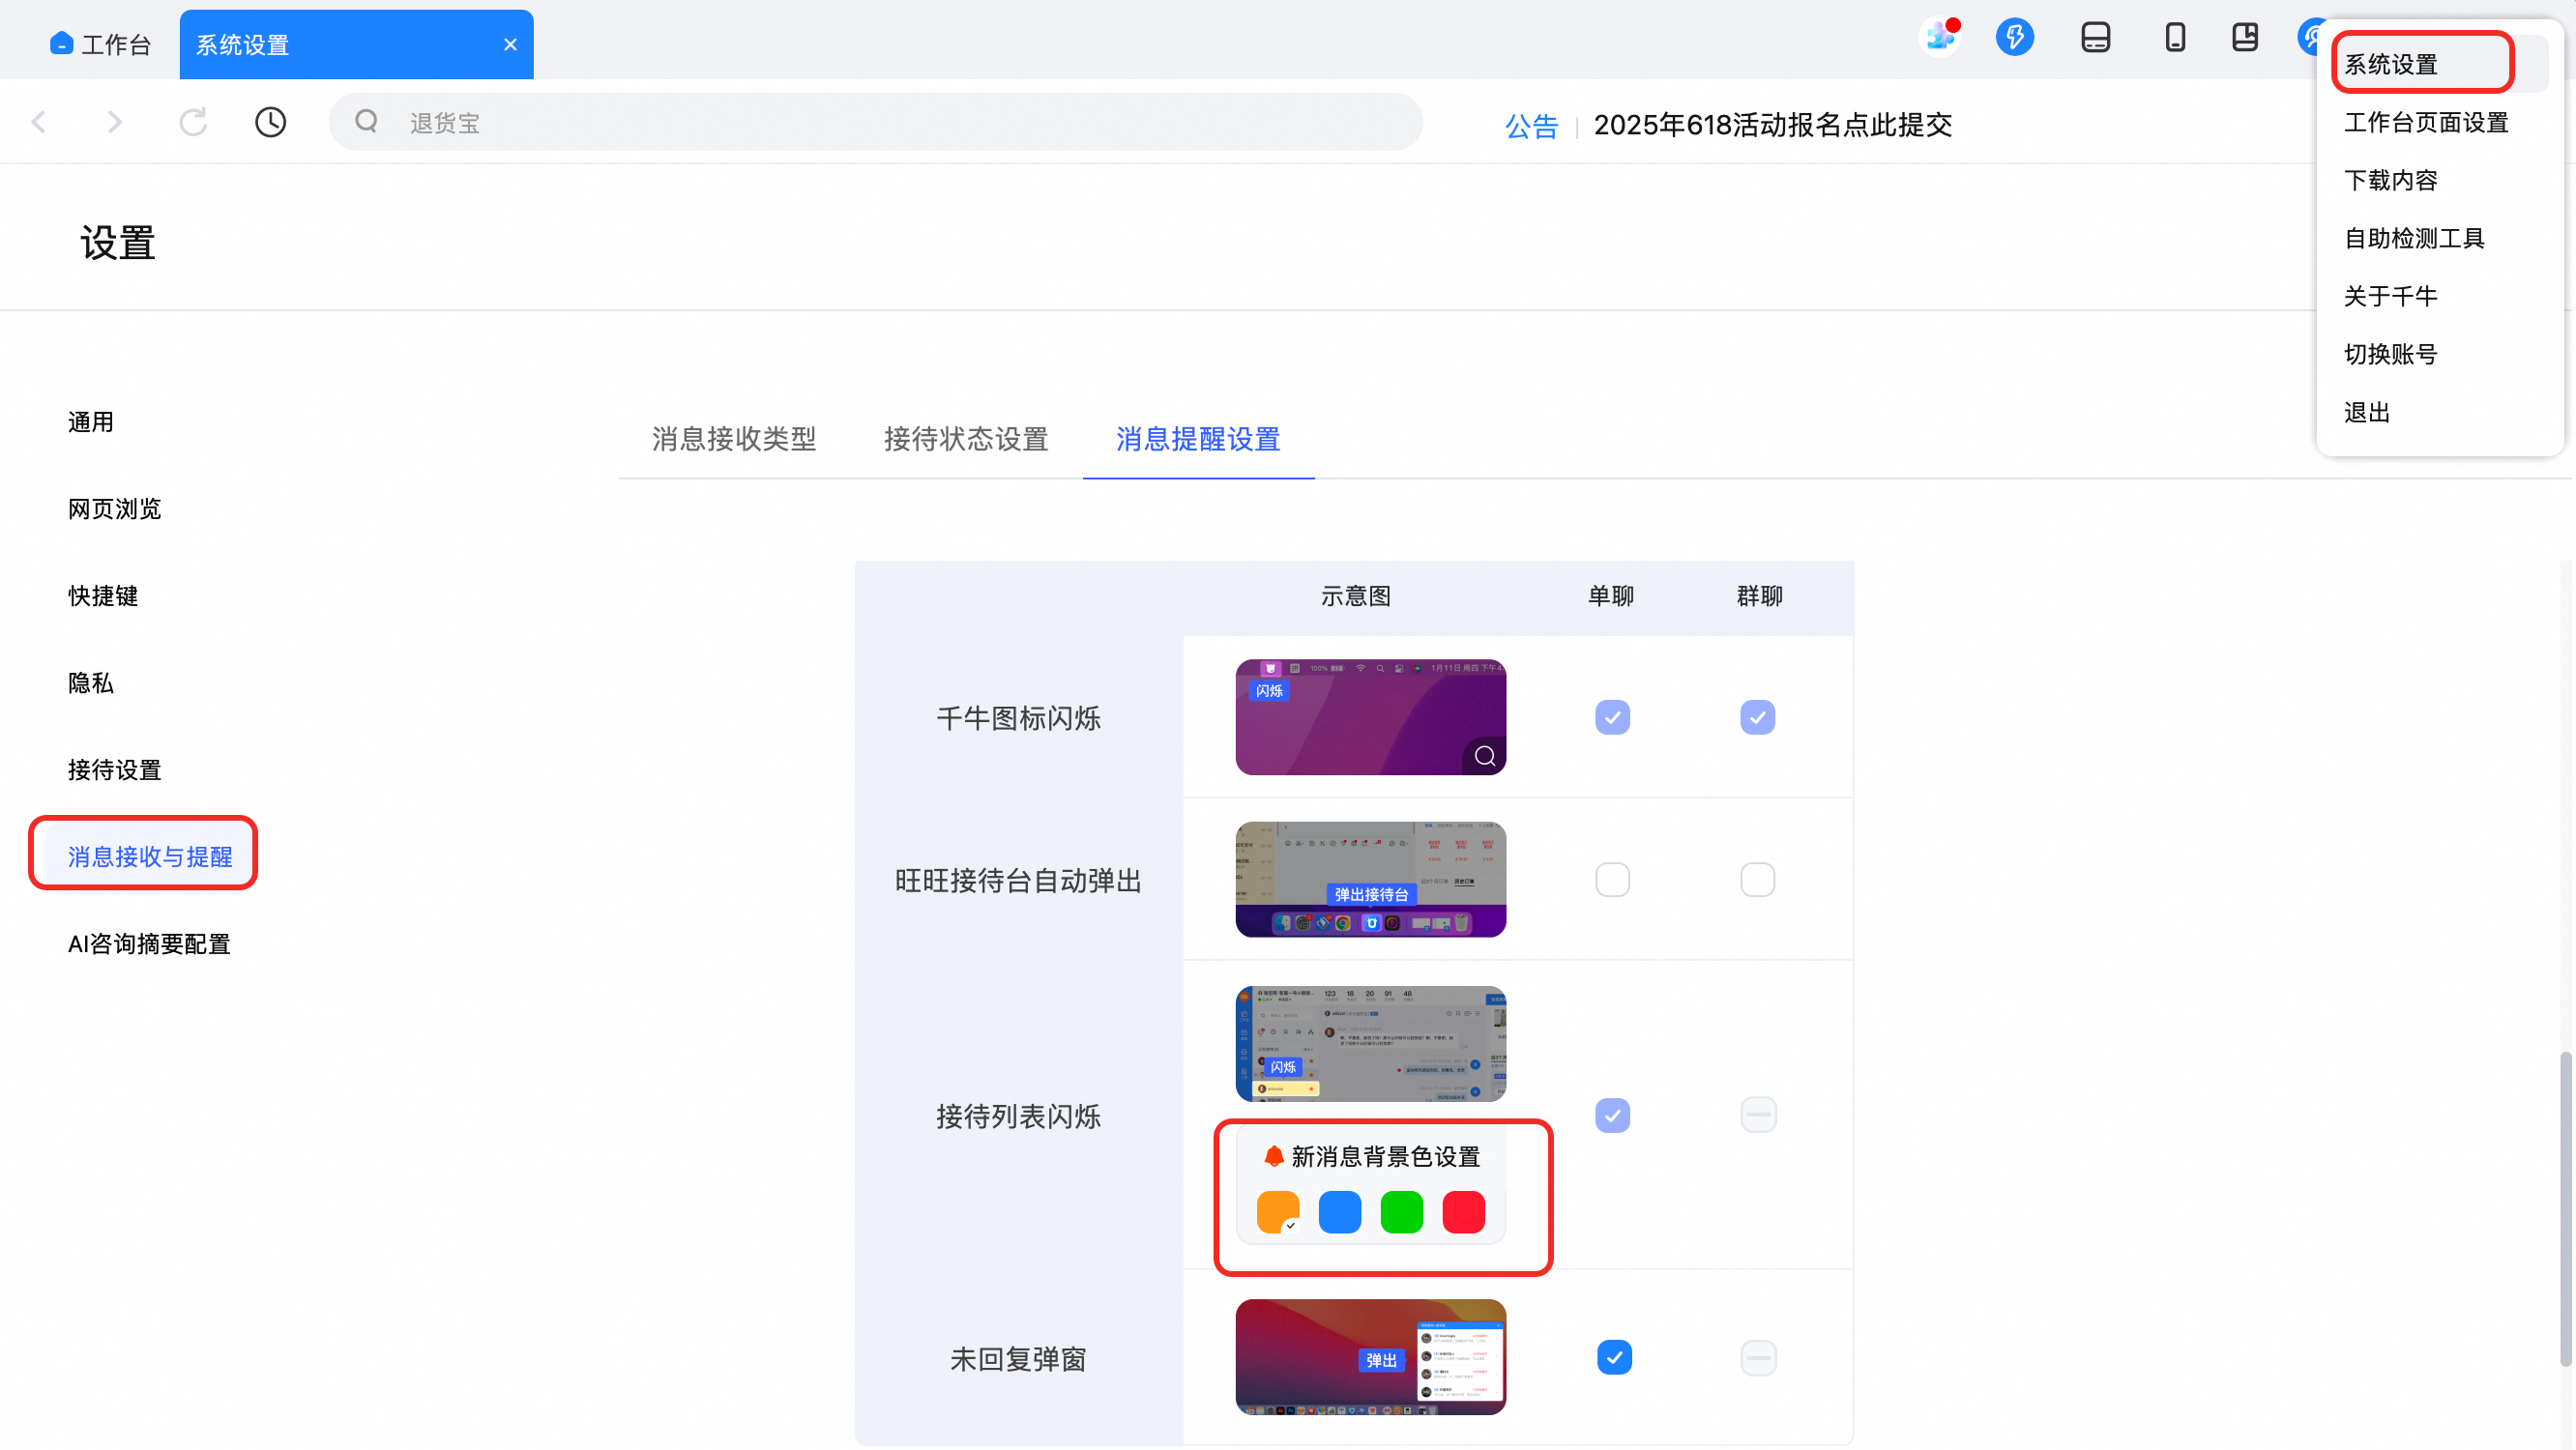
Task: Click the partially hidden blue avatar icon
Action: click(x=2308, y=38)
